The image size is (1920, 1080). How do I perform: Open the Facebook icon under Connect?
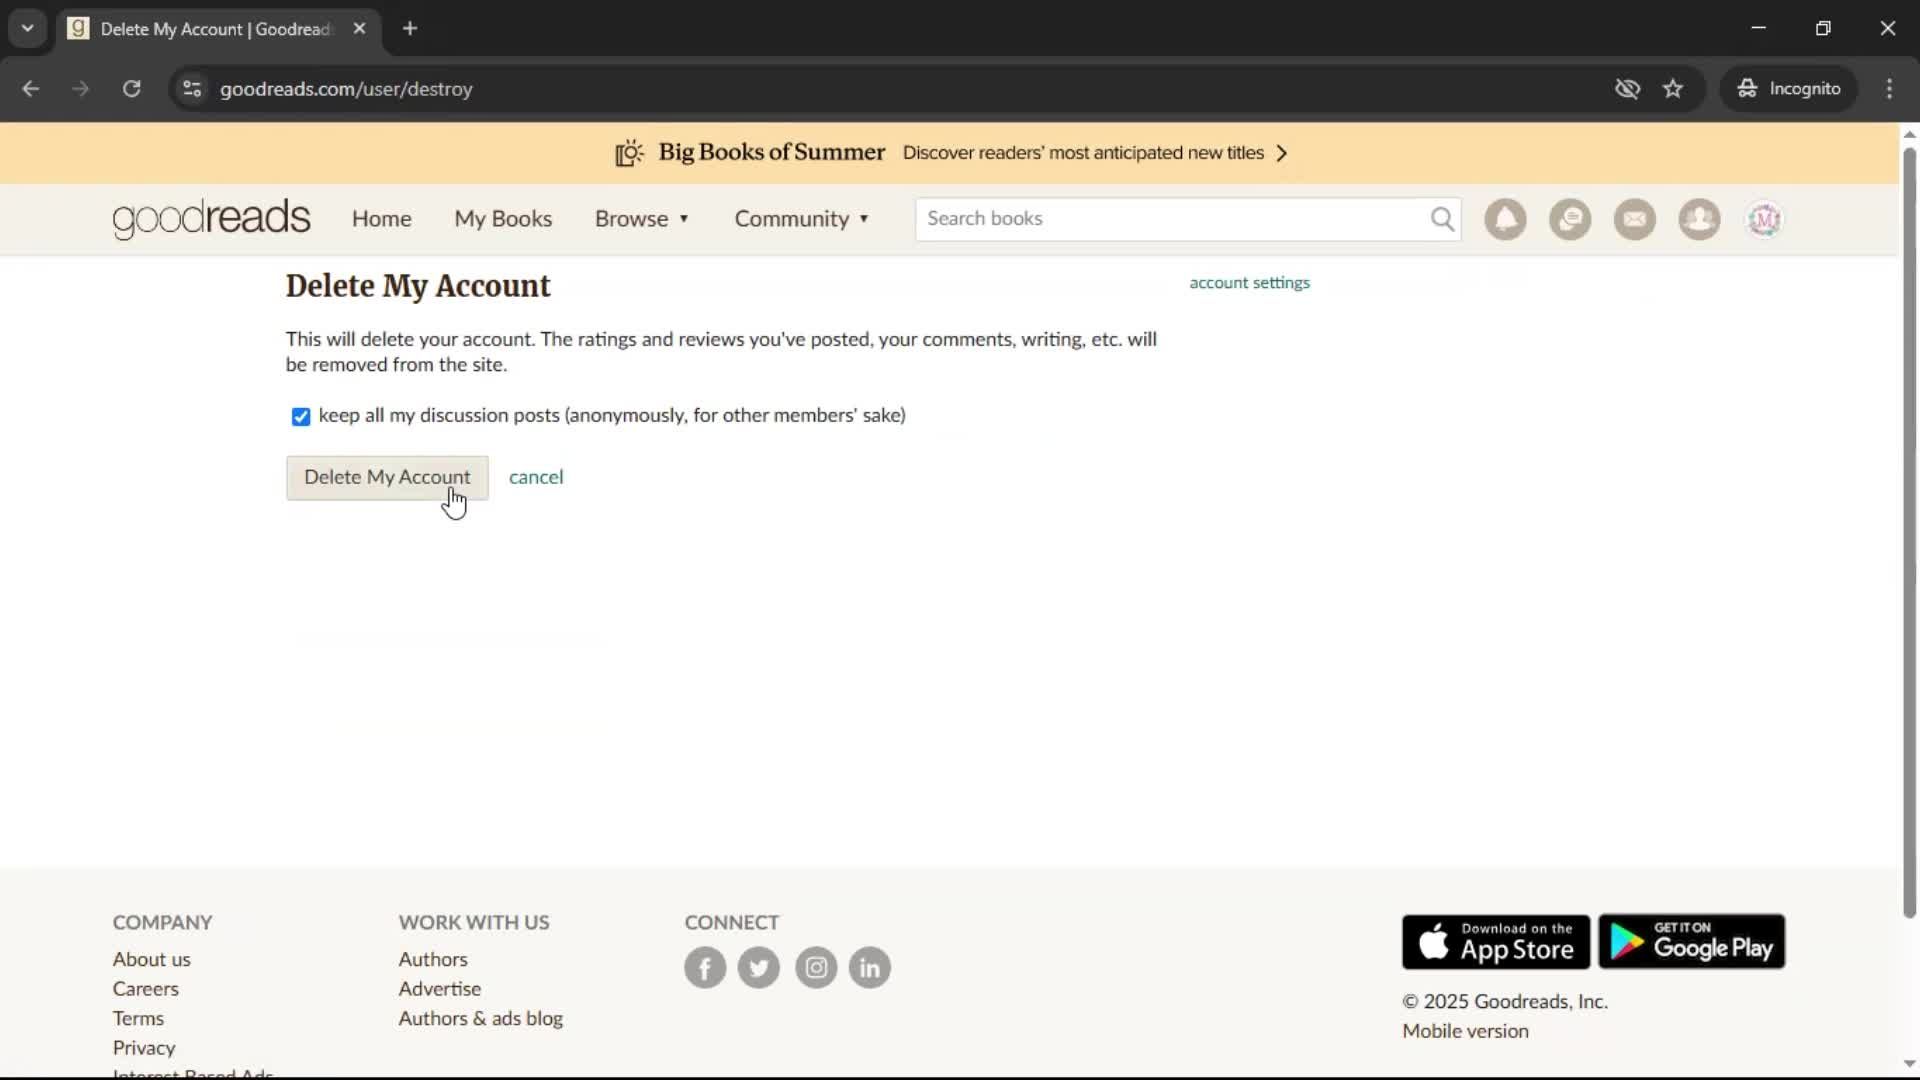[x=705, y=968]
